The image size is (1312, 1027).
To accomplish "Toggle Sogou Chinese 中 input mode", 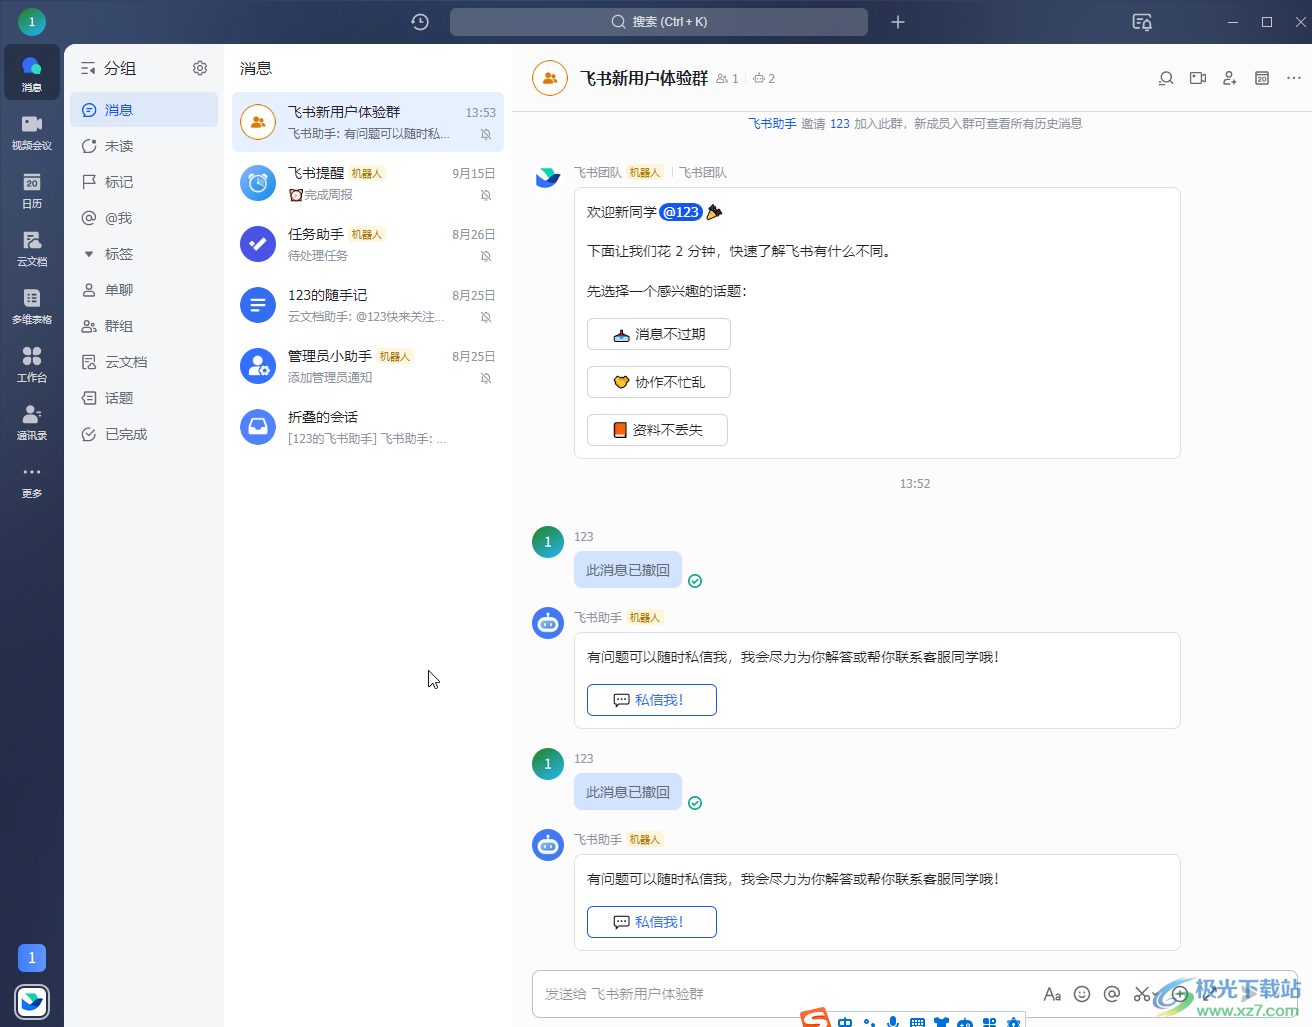I will (x=846, y=1022).
